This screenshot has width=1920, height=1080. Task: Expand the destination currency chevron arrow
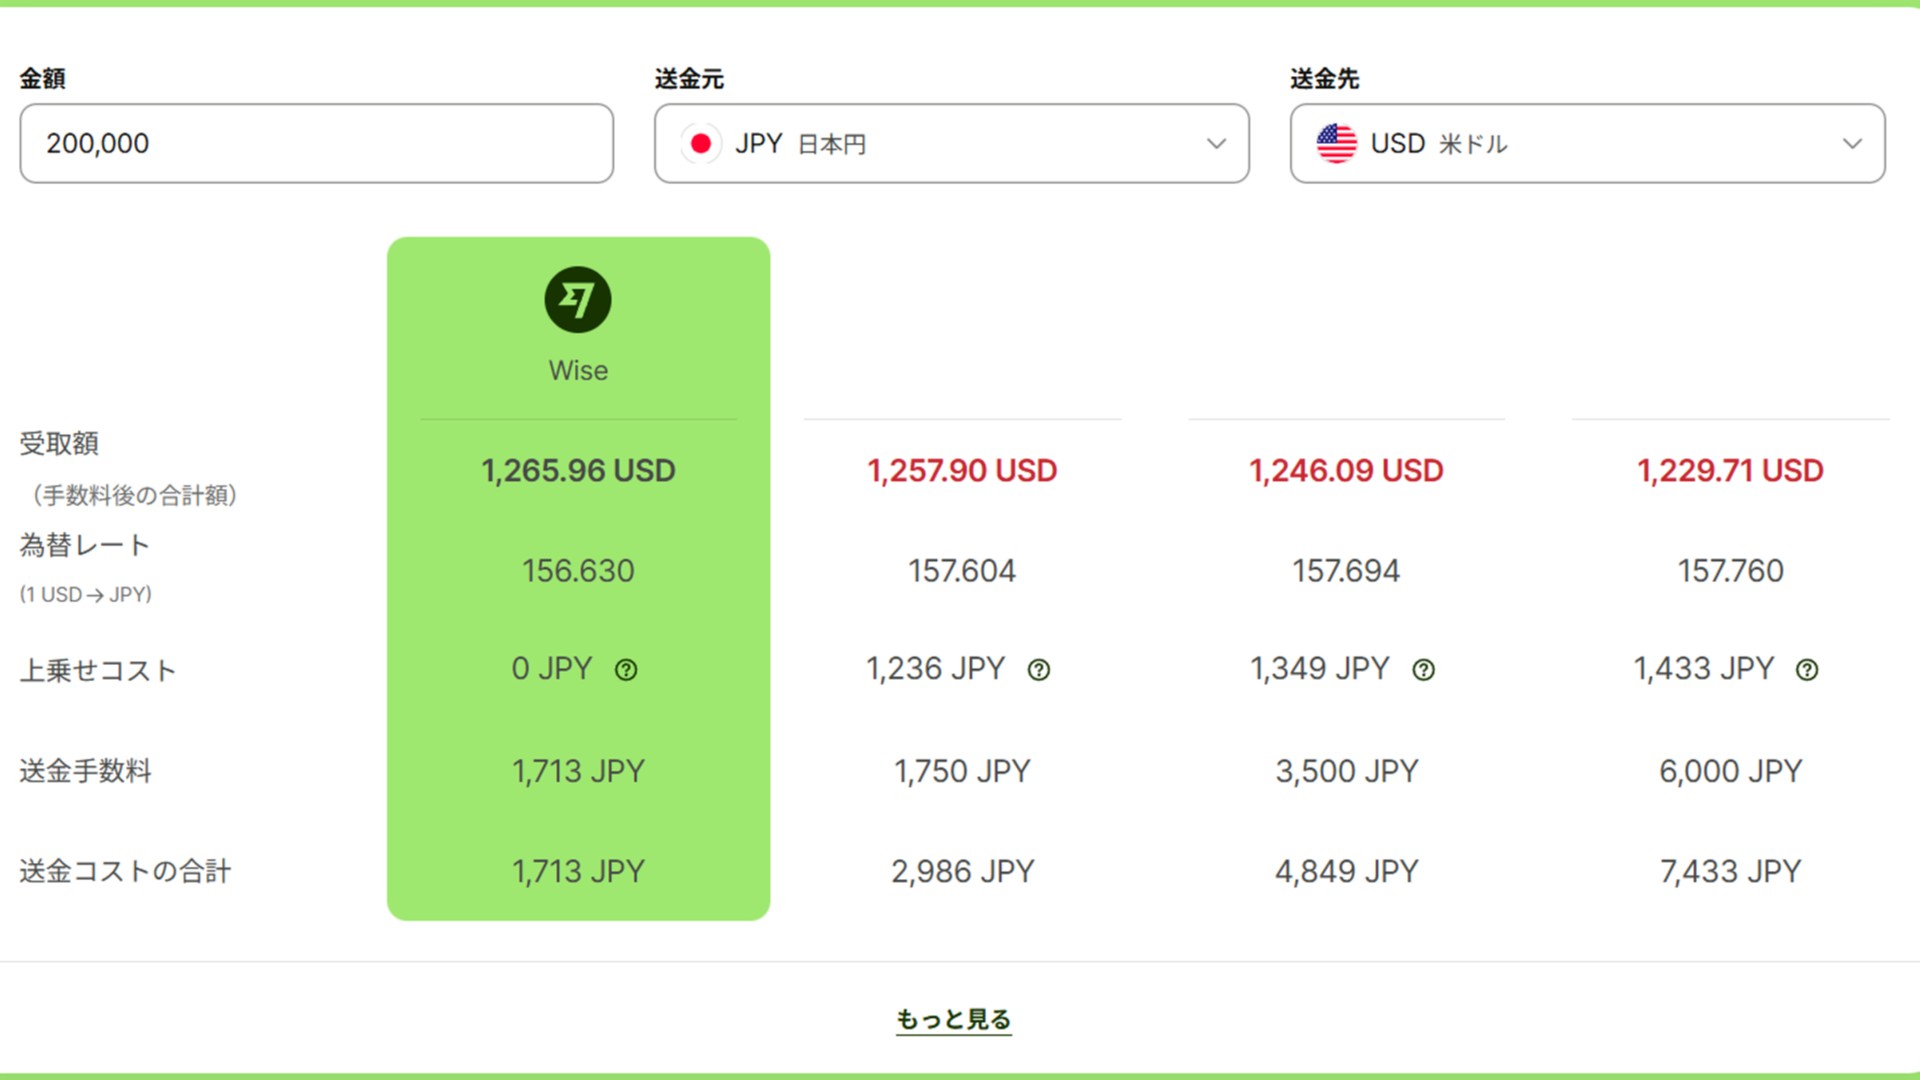pyautogui.click(x=1852, y=144)
